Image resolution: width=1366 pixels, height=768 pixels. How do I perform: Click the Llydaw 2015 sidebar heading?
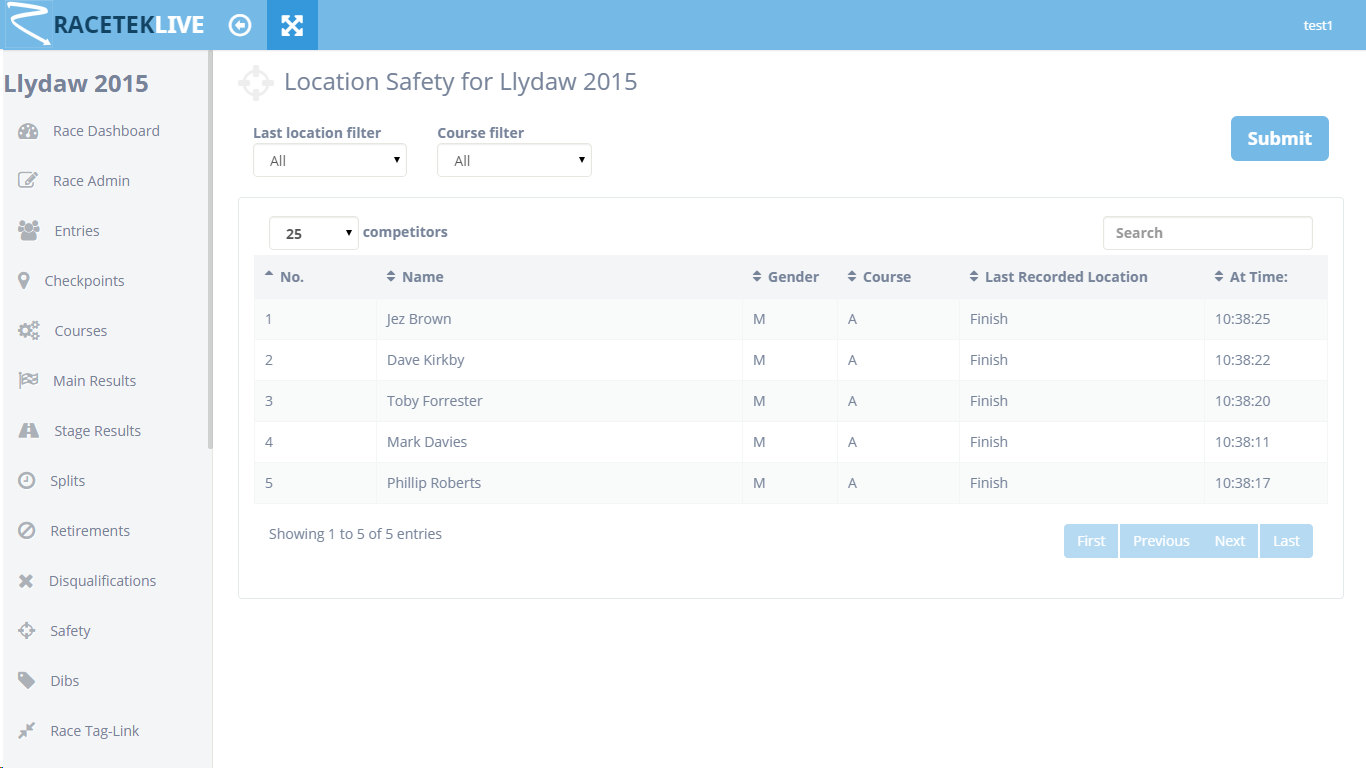76,83
